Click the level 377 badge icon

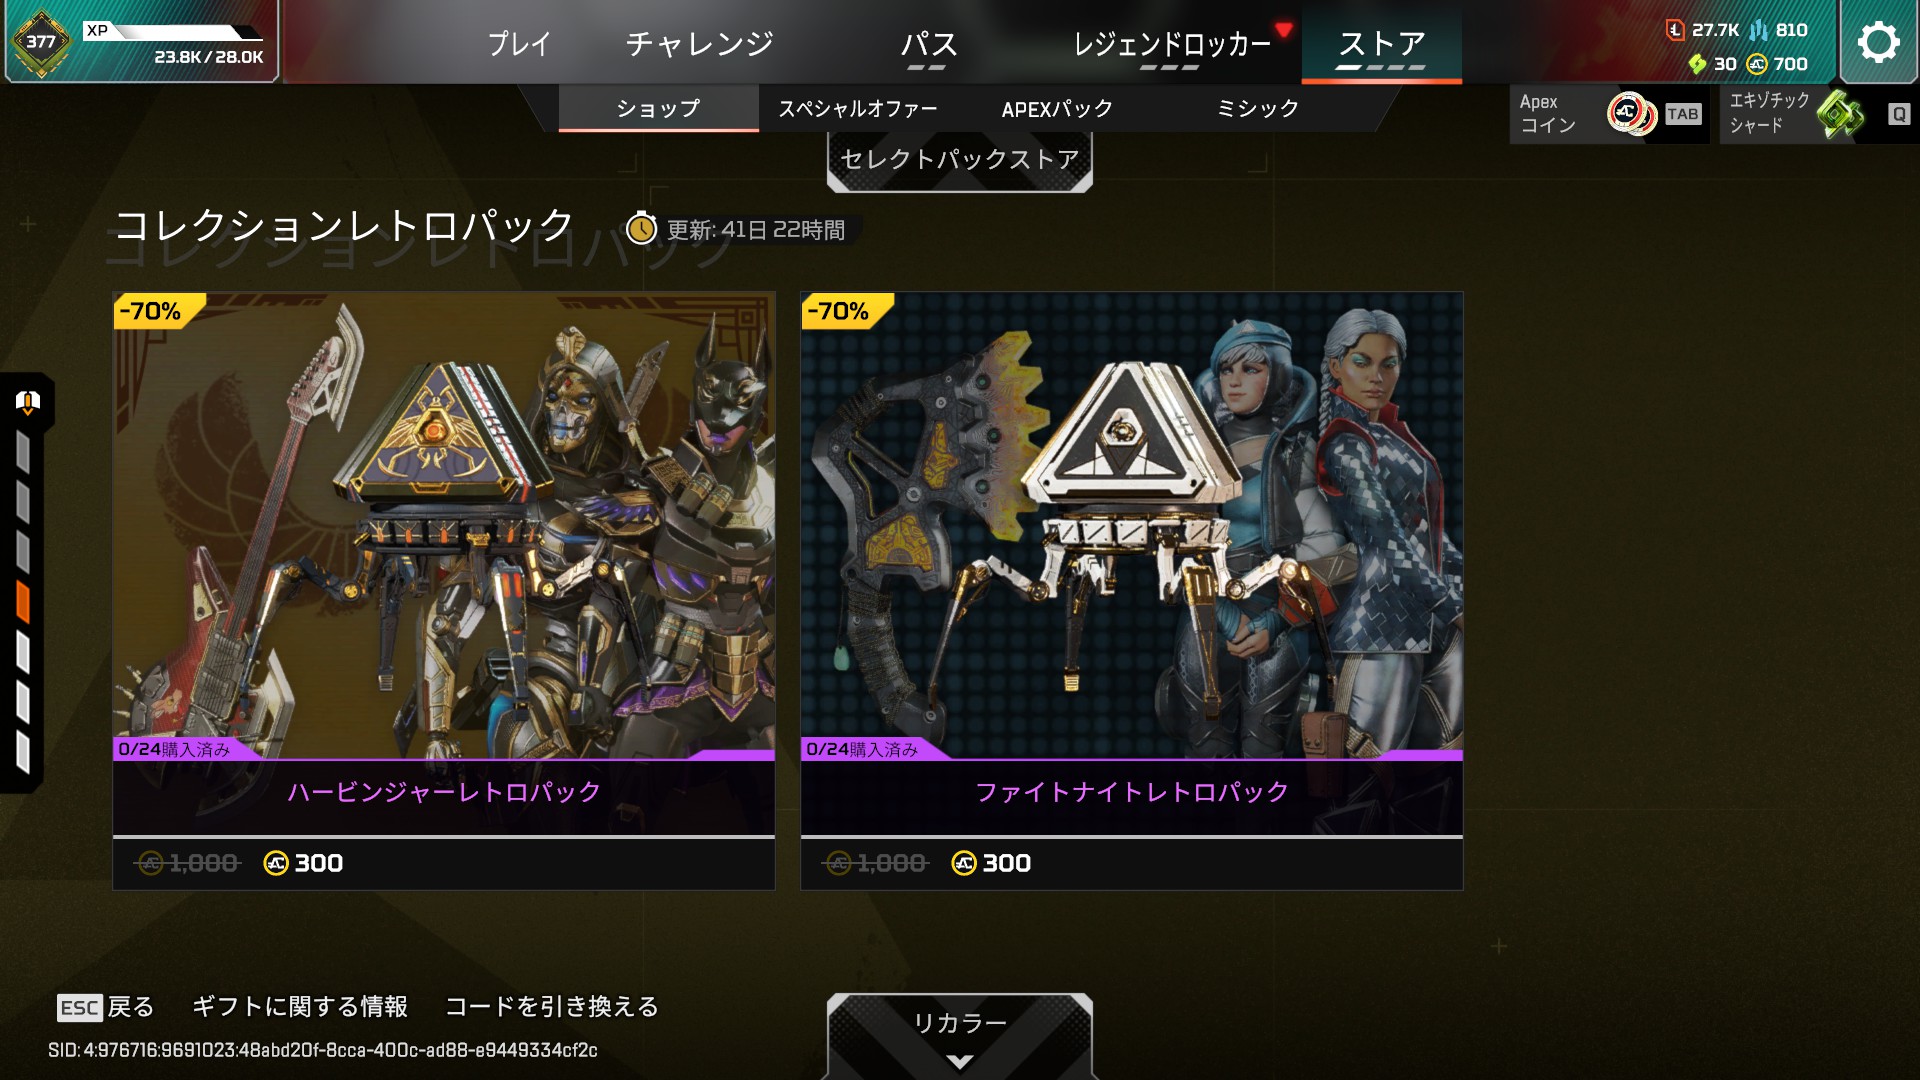point(41,42)
